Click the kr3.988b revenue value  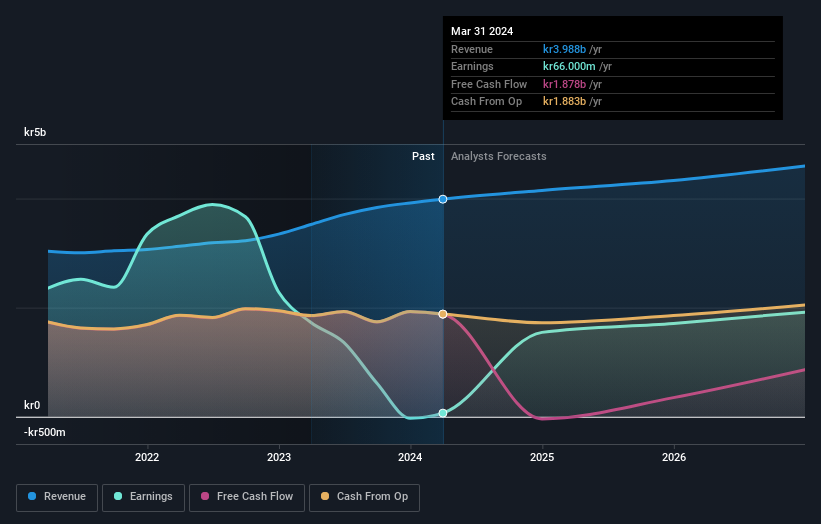pyautogui.click(x=564, y=49)
